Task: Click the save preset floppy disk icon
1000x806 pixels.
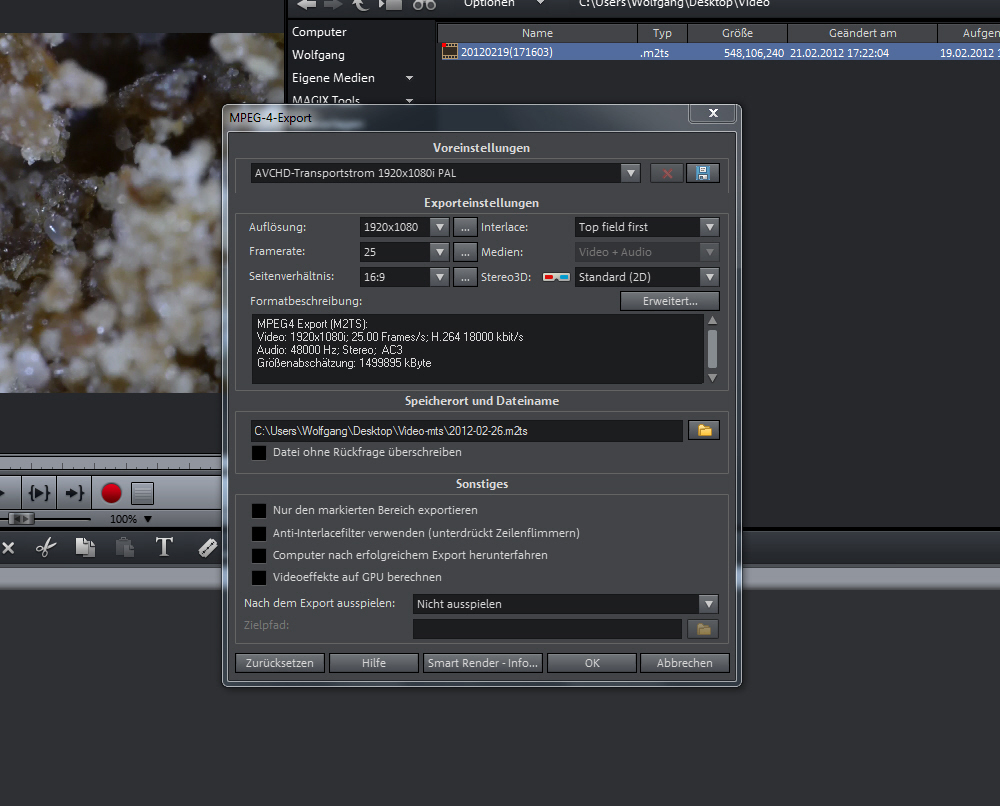Action: pyautogui.click(x=703, y=173)
